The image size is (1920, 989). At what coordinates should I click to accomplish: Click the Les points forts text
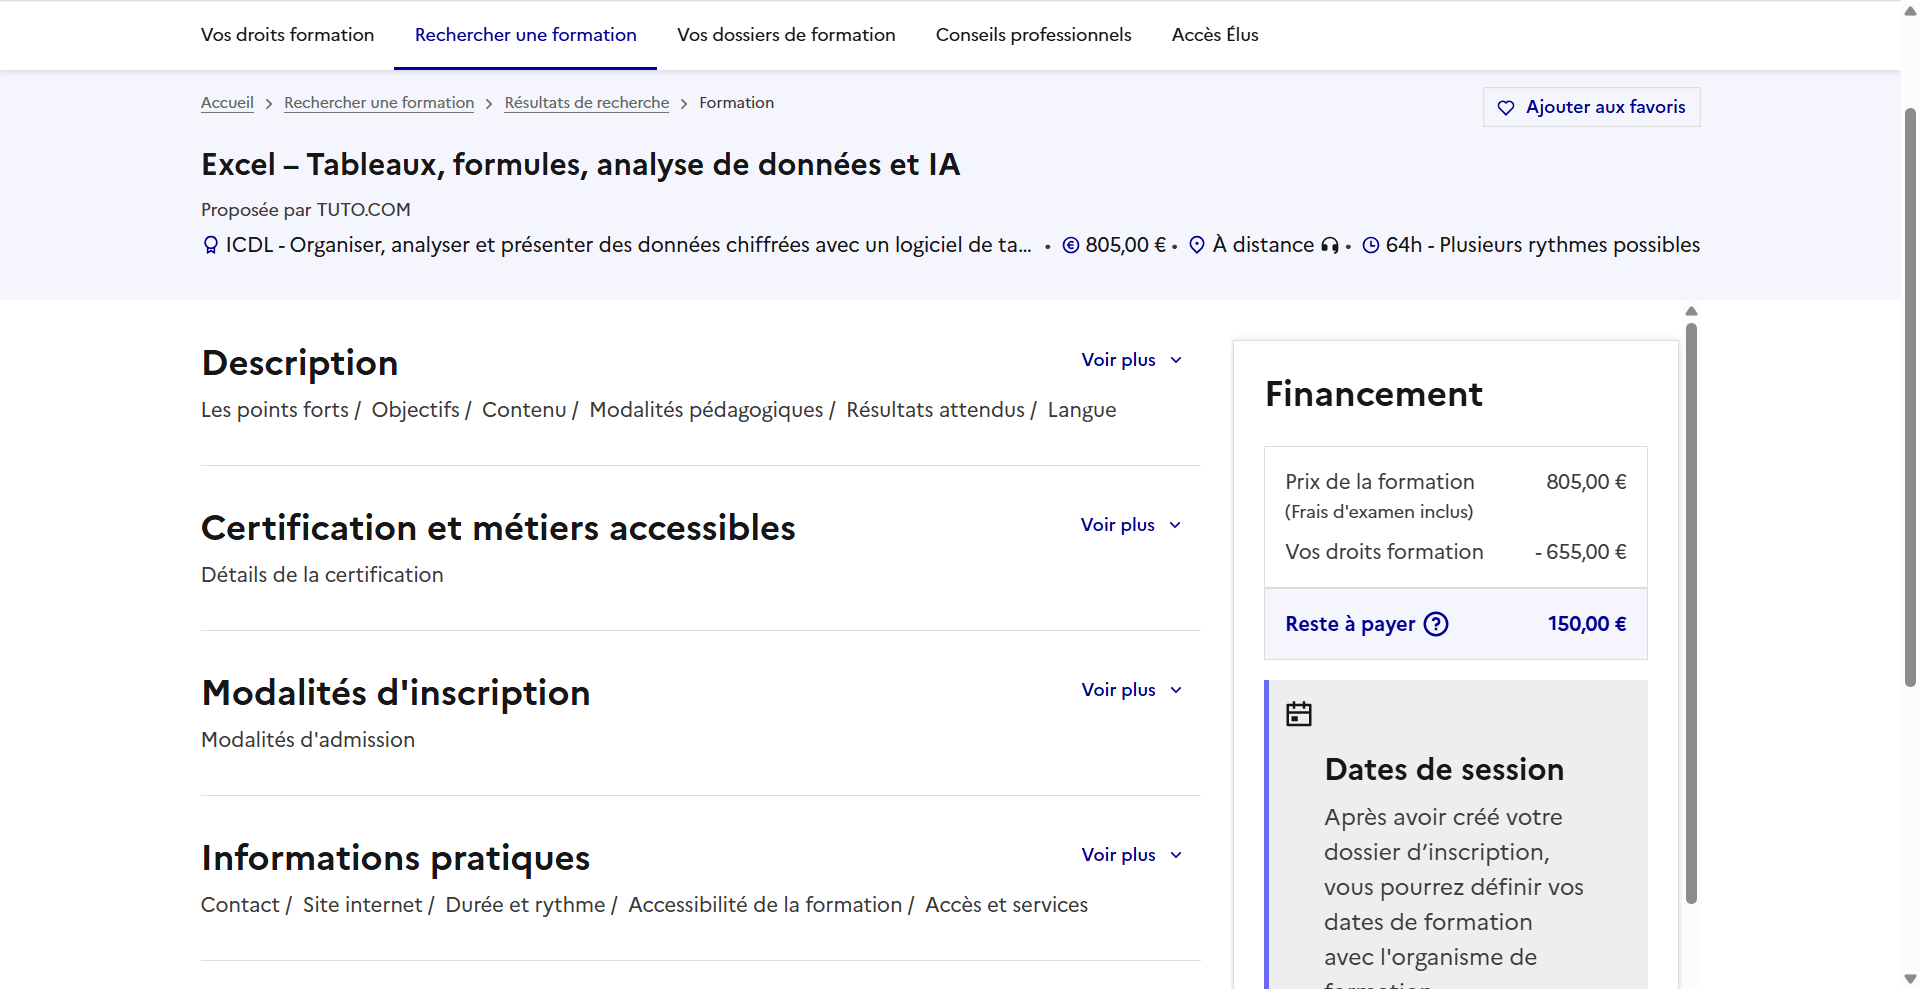(x=275, y=410)
